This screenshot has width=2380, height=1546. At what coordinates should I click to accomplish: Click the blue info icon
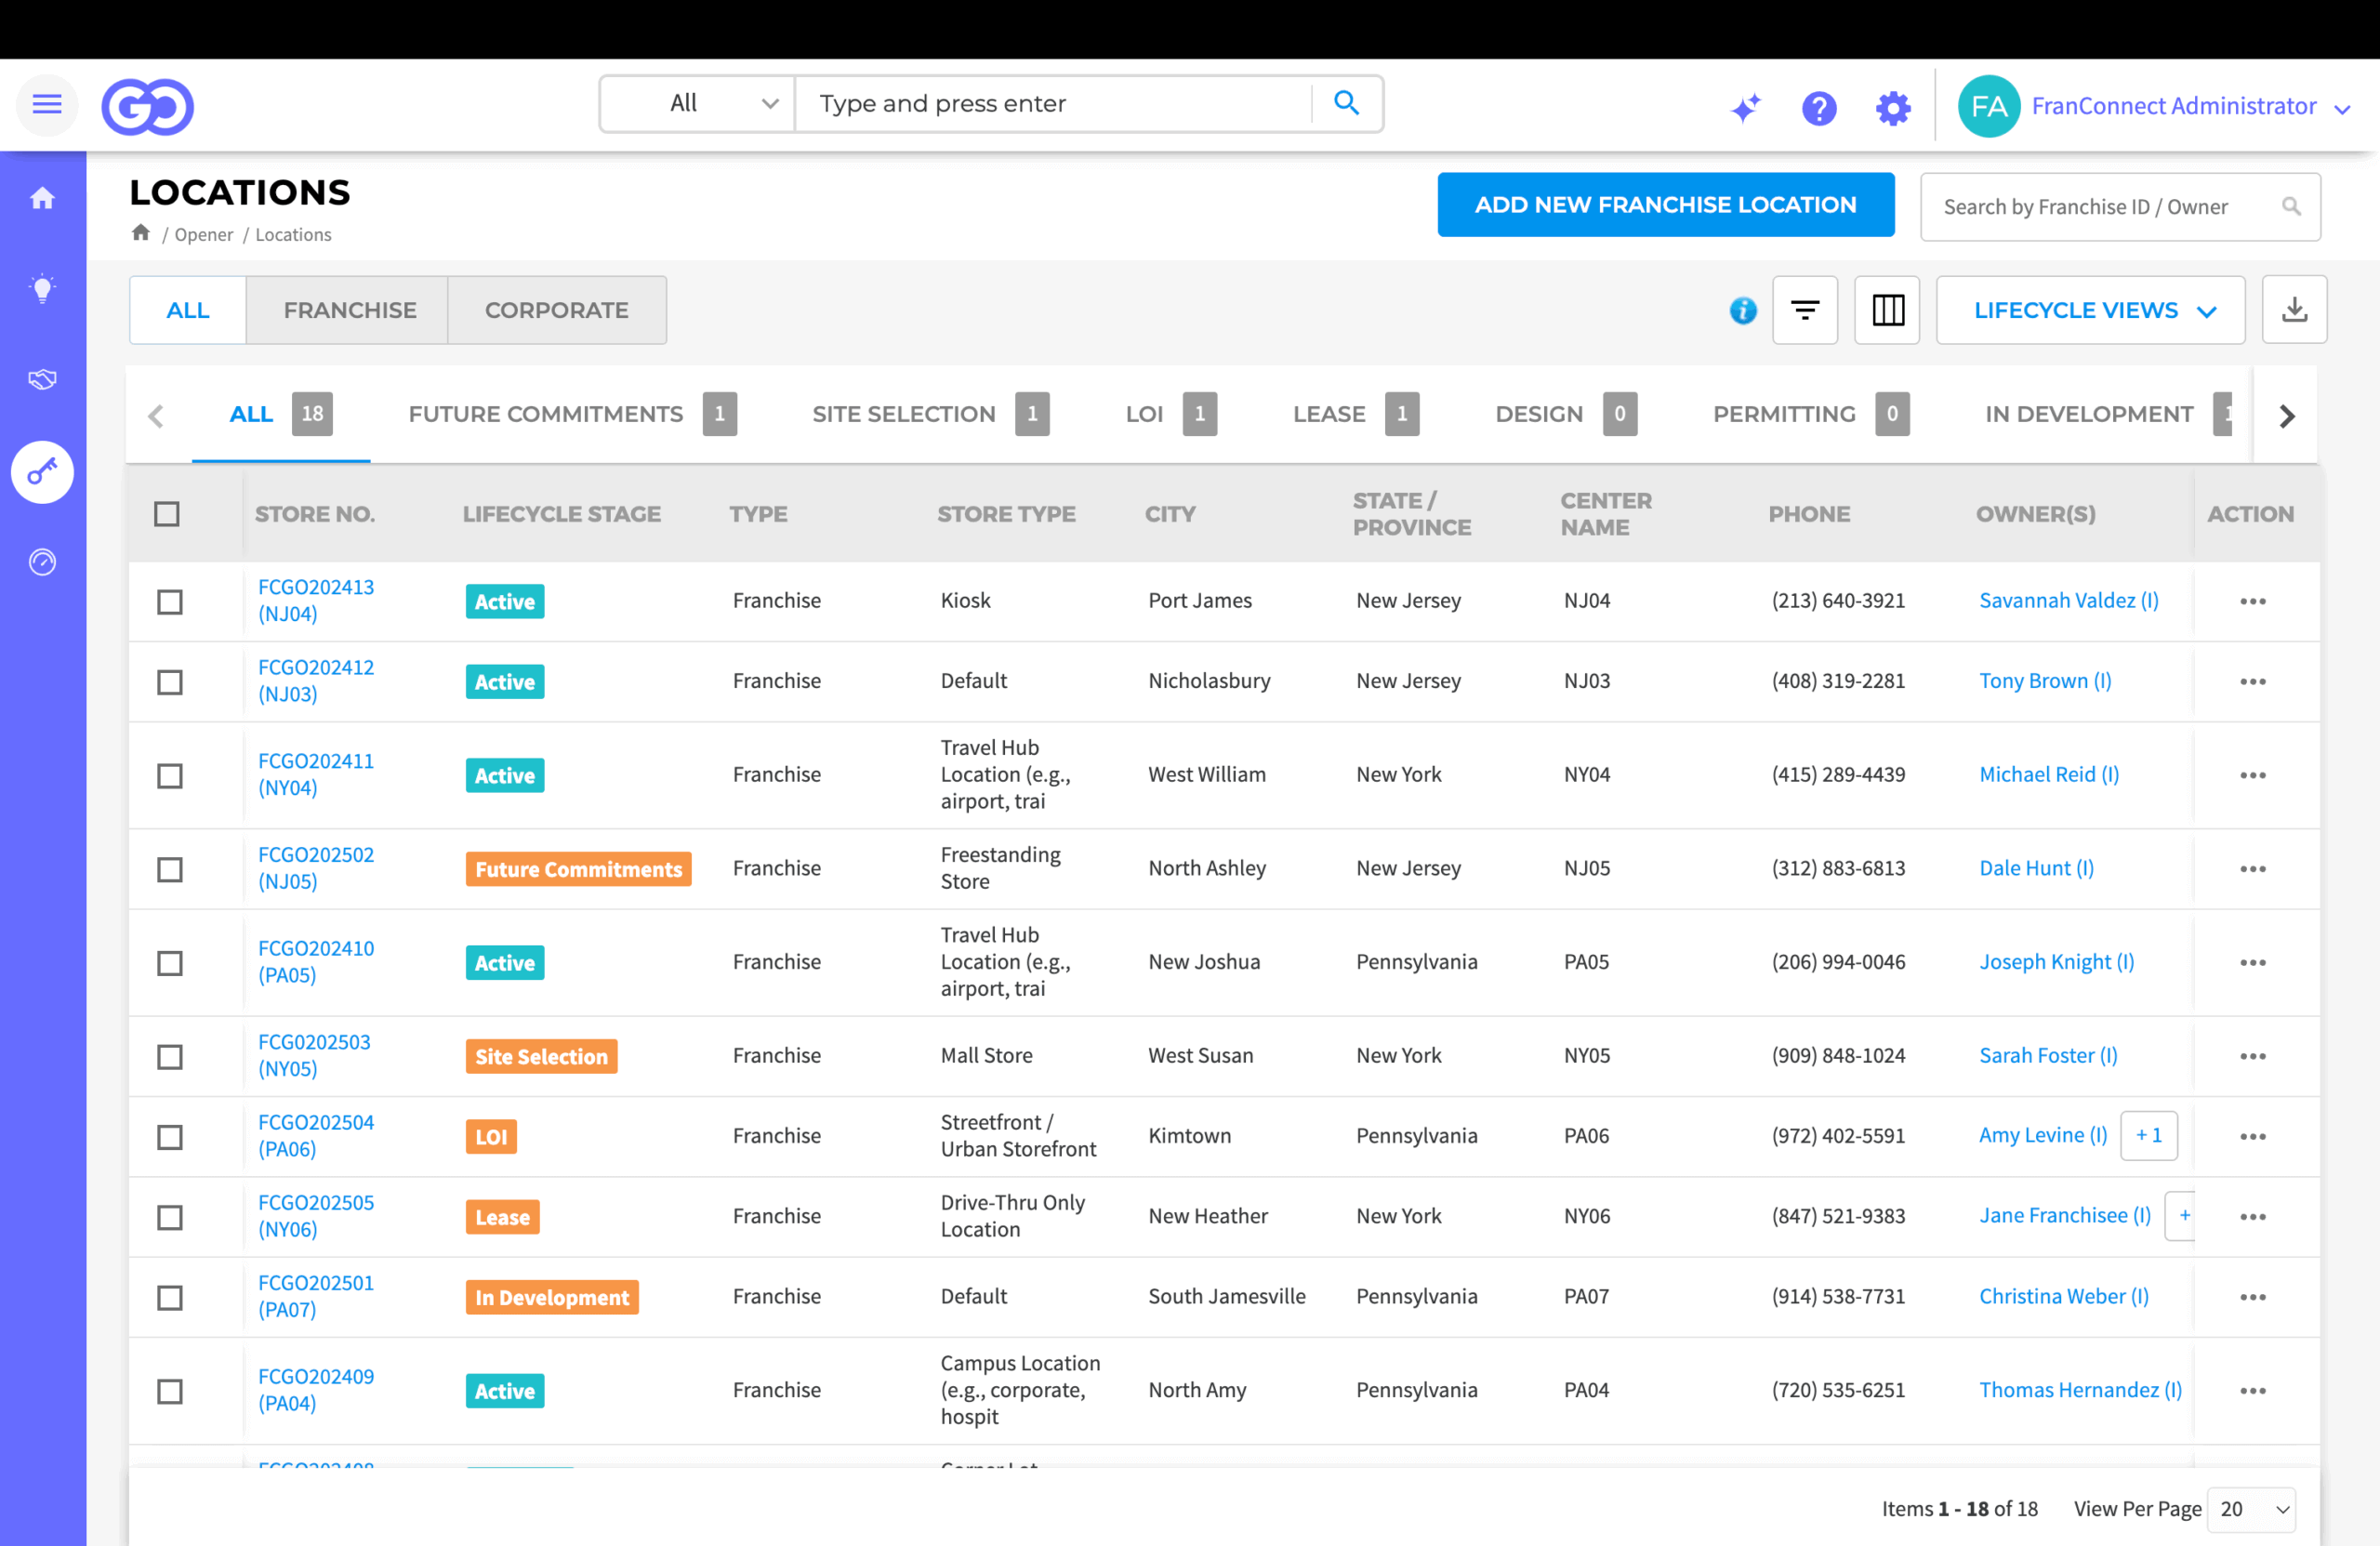coord(1743,311)
